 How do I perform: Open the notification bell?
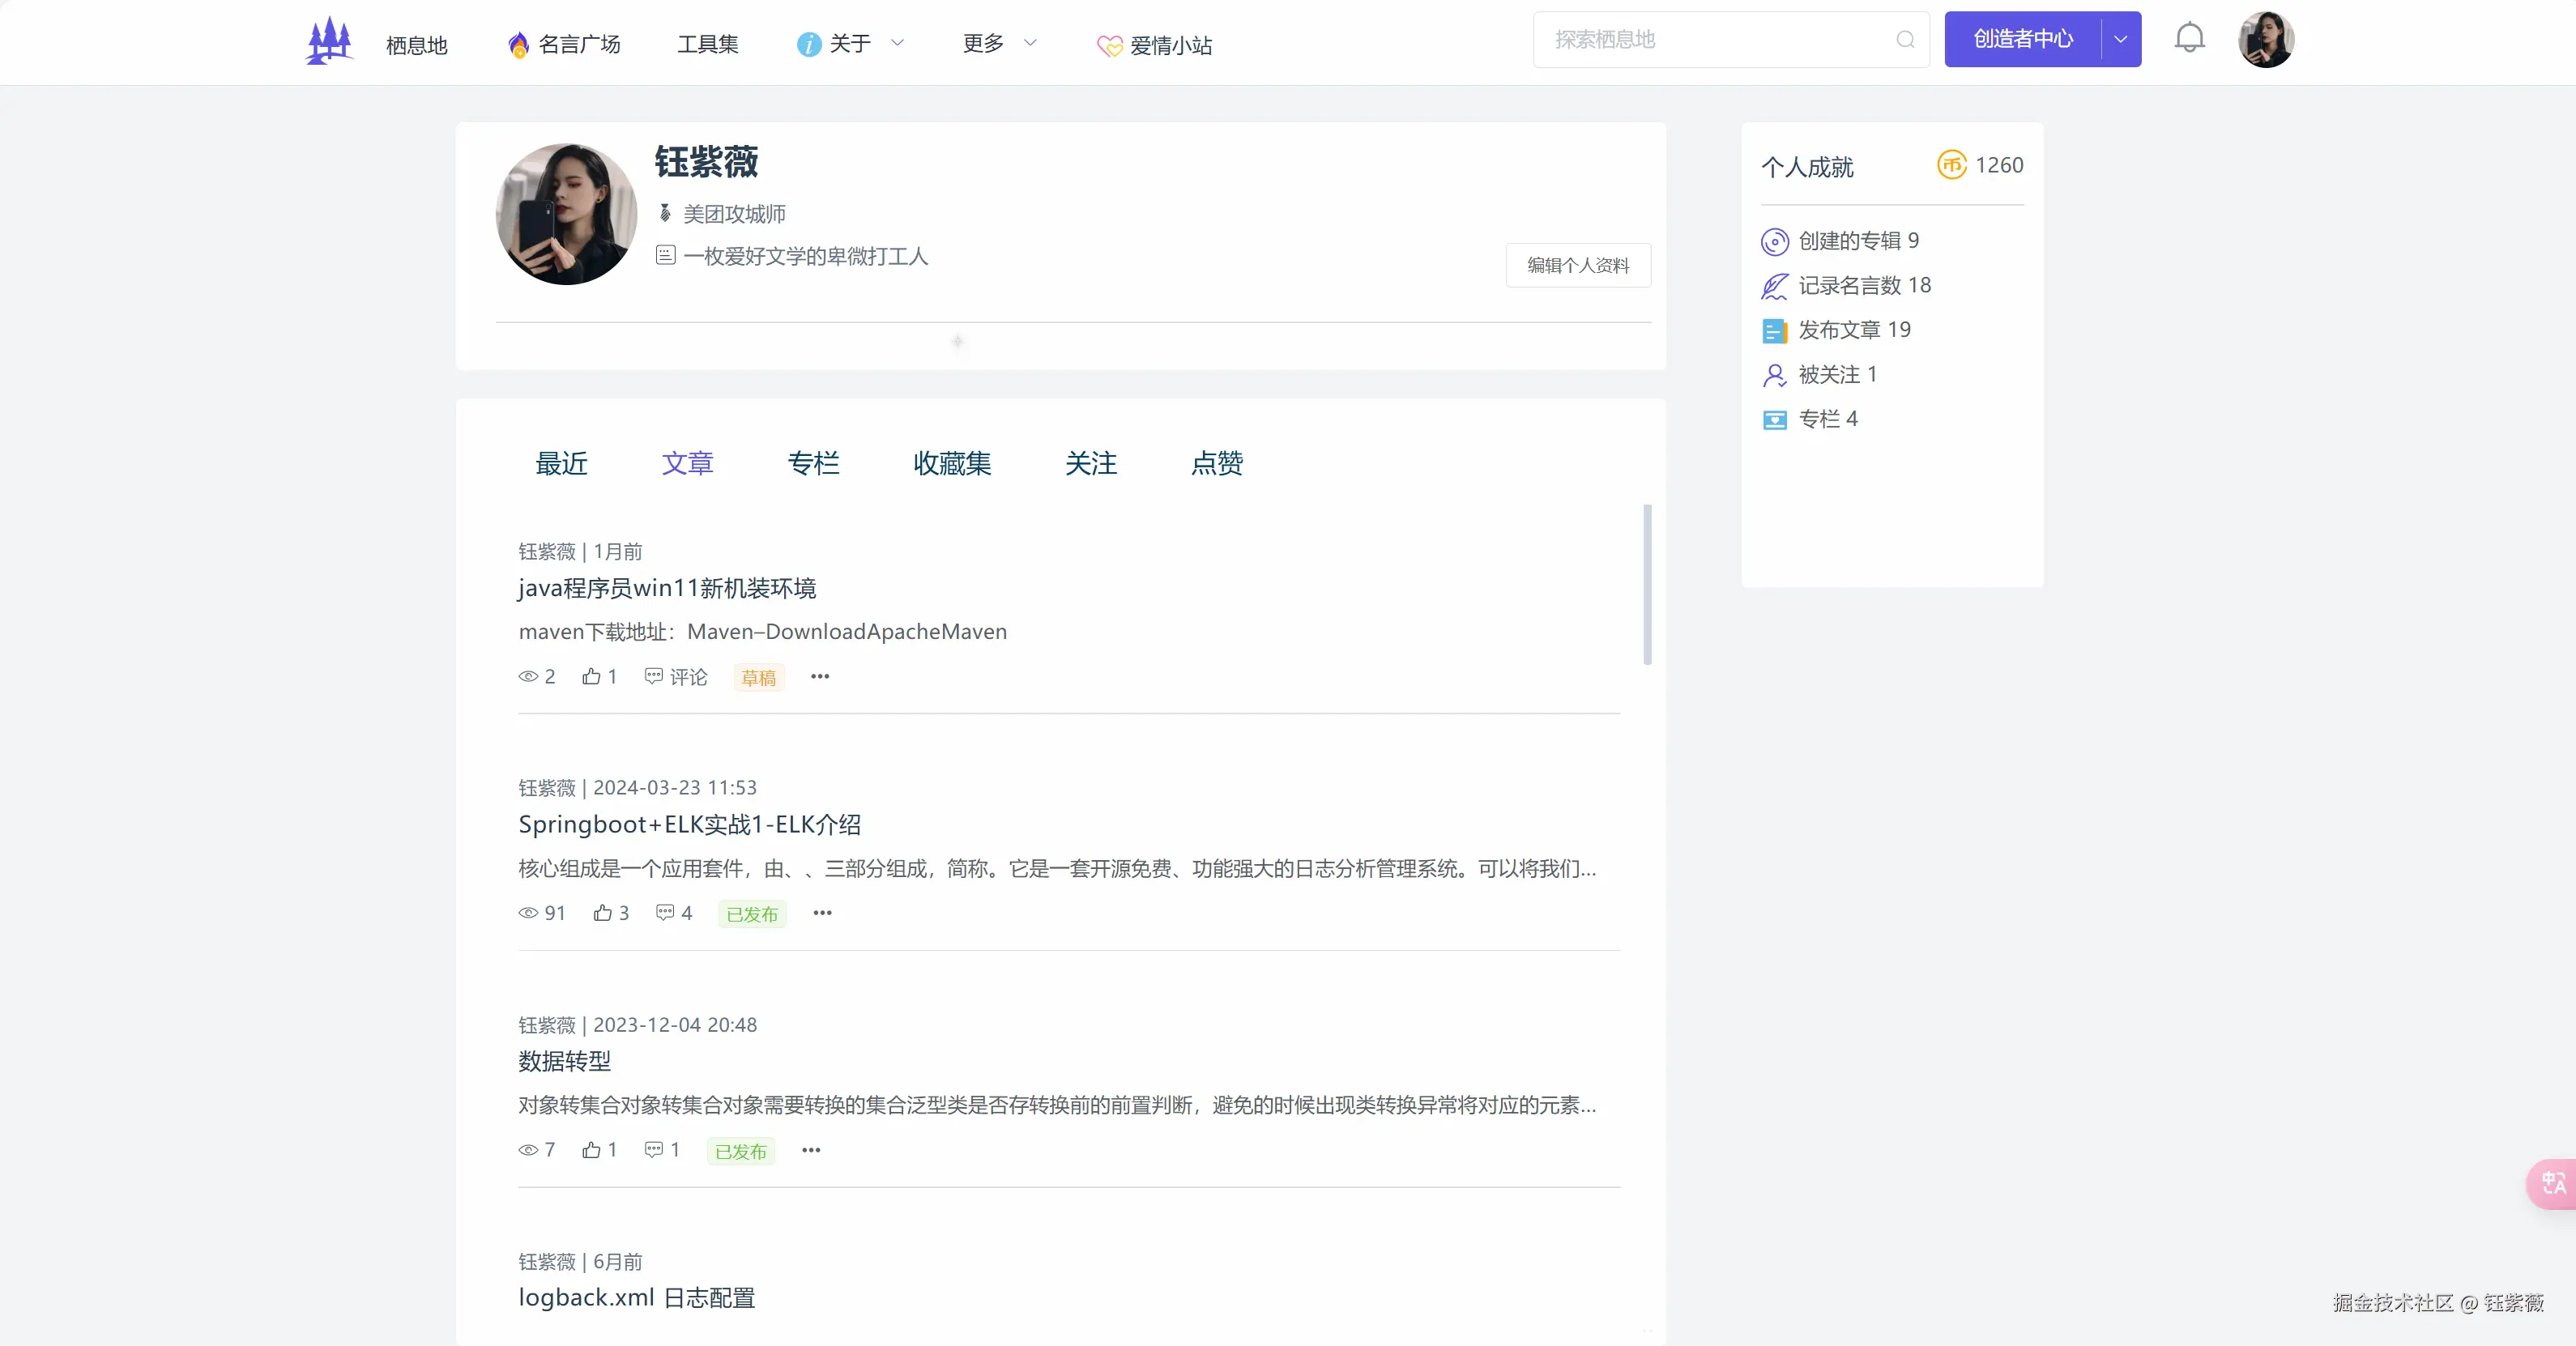coord(2190,38)
